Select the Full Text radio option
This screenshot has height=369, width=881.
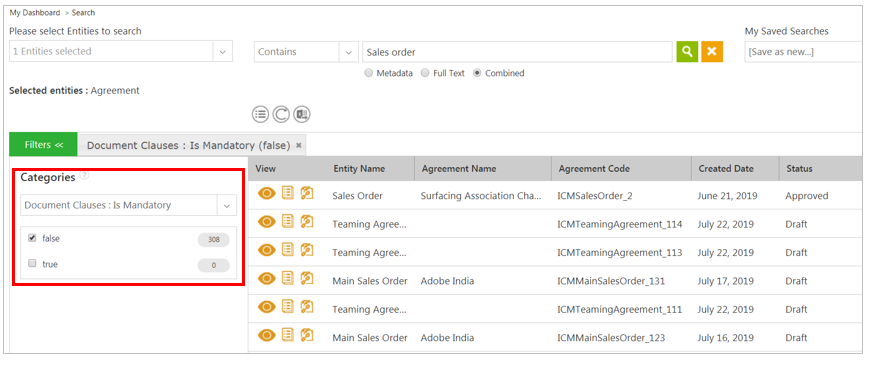pyautogui.click(x=425, y=73)
